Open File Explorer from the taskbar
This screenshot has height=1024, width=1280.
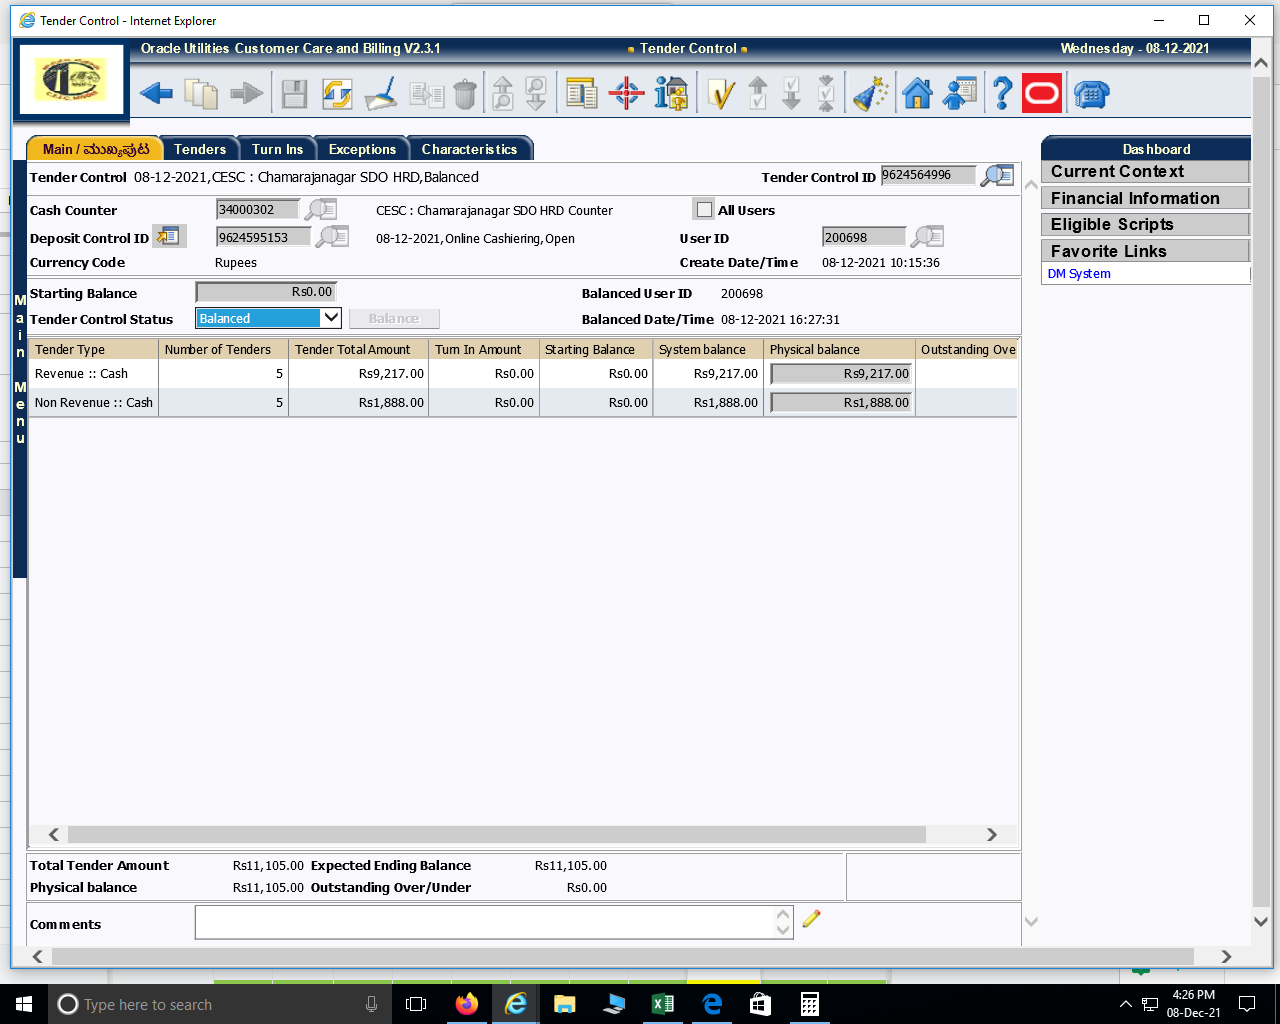coord(565,1004)
